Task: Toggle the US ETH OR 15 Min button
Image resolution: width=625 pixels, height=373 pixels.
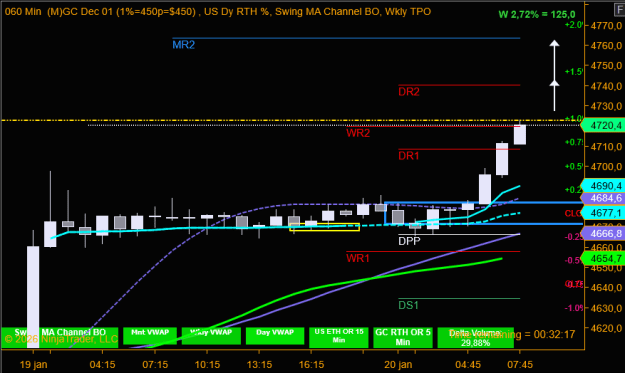Action: click(x=339, y=337)
